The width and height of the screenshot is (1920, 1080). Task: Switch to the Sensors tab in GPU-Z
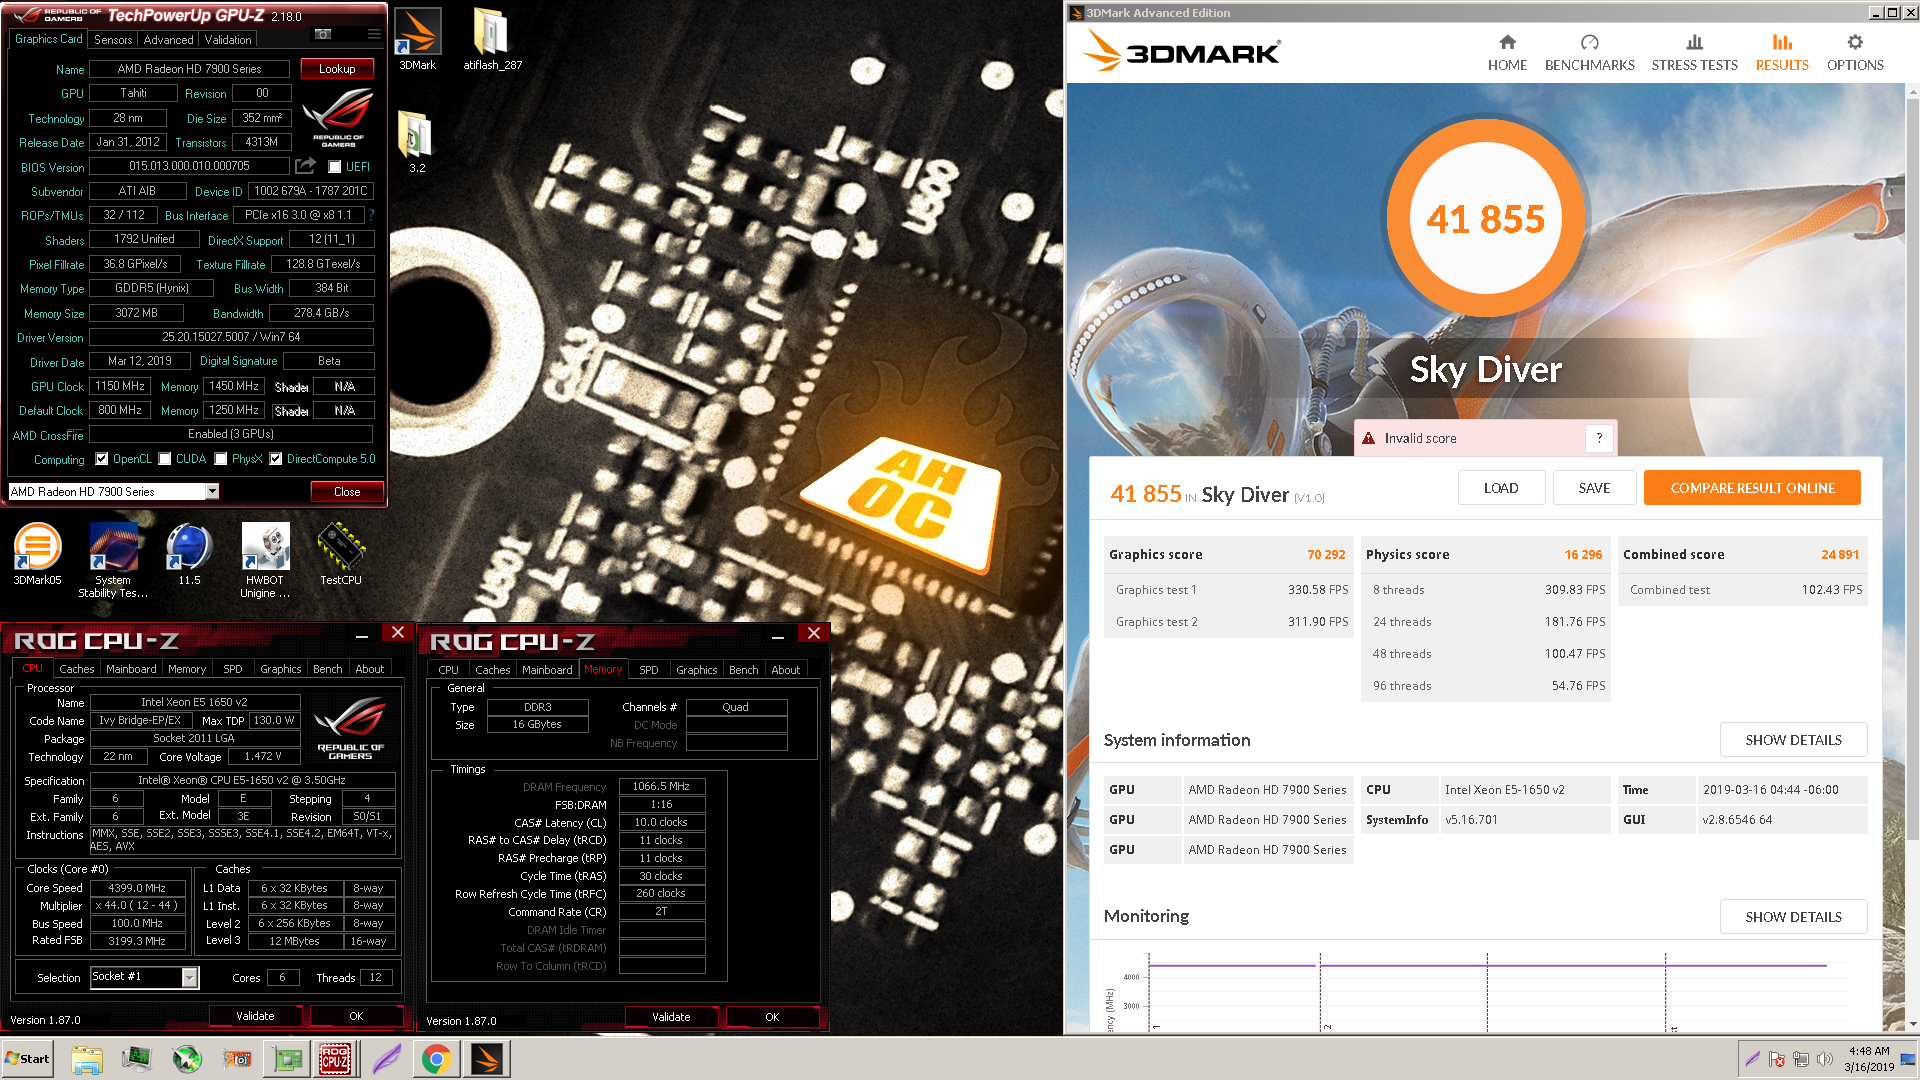[113, 40]
